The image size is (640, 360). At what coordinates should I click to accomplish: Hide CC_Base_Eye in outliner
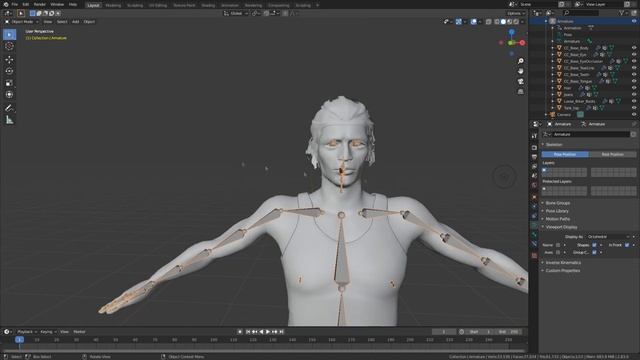(x=634, y=55)
